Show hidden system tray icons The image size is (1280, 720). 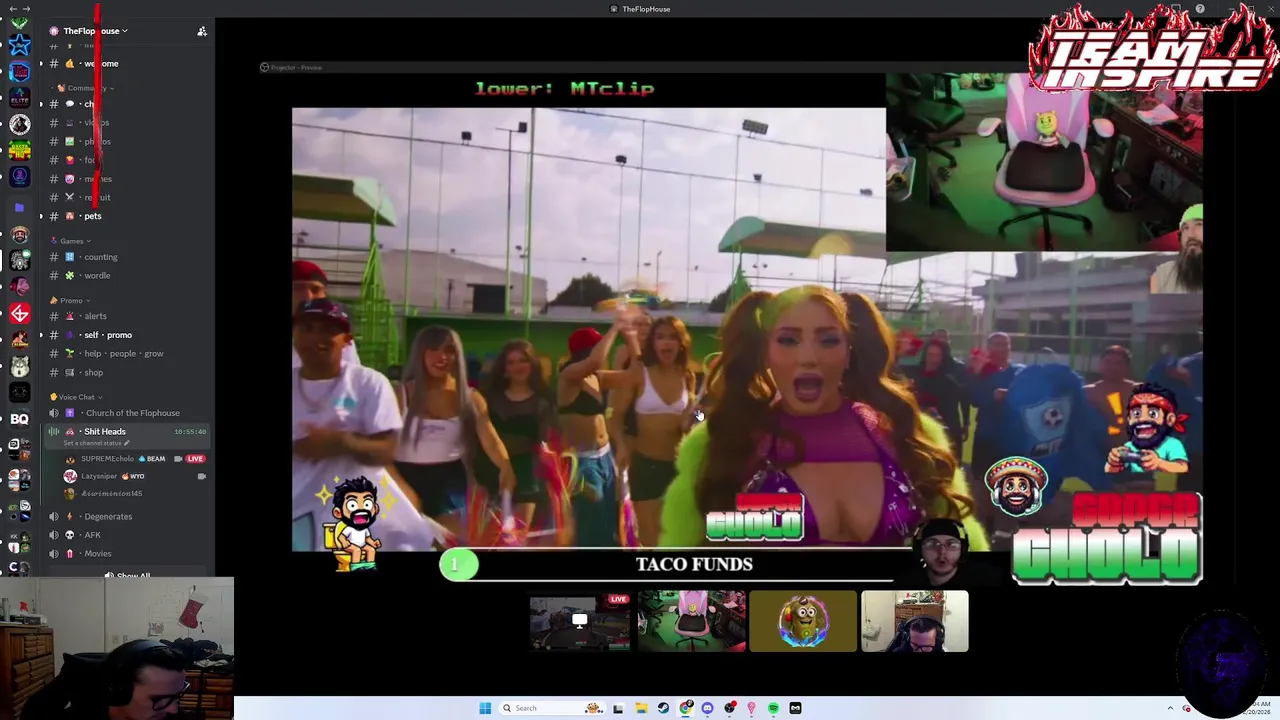pos(1170,708)
